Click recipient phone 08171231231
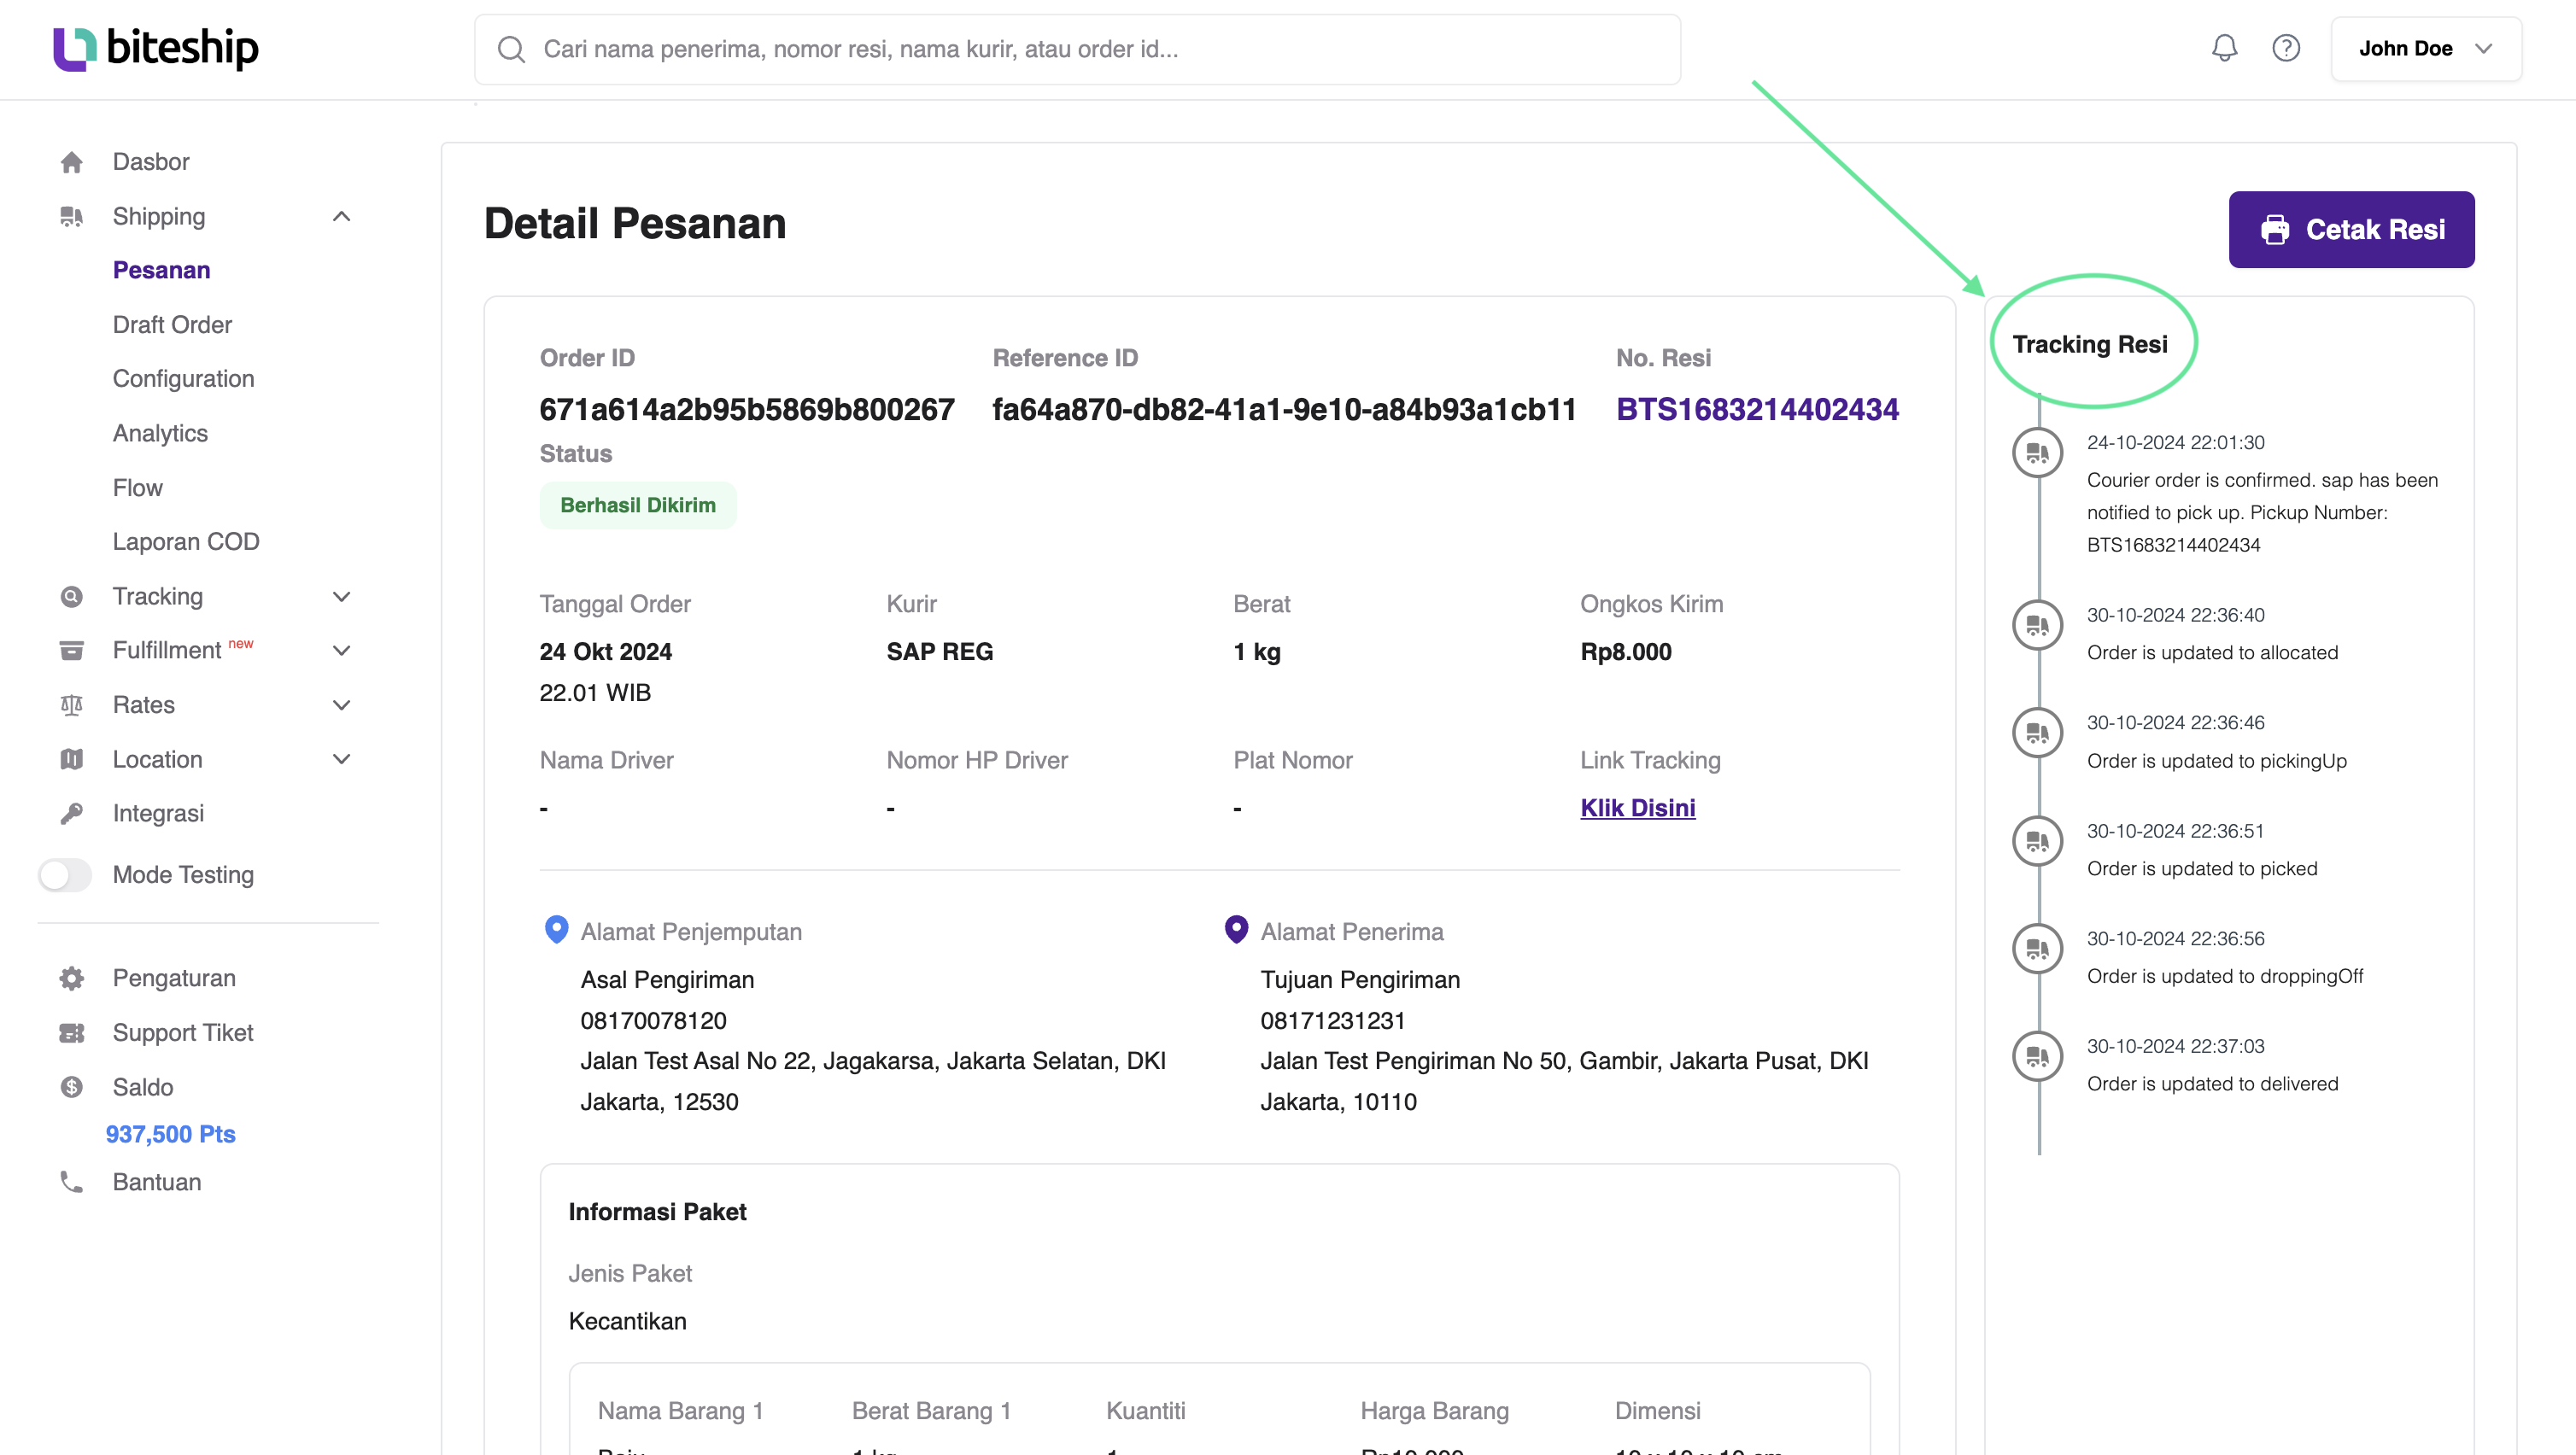Viewport: 2576px width, 1455px height. tap(1332, 1021)
